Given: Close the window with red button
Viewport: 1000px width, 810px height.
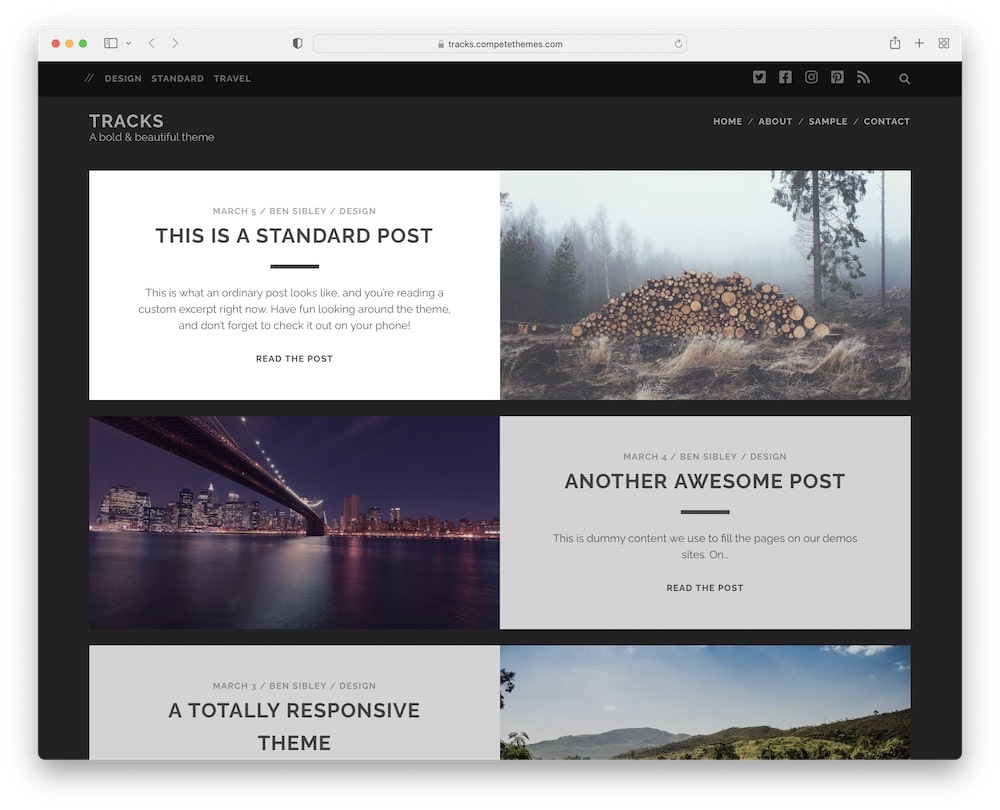Looking at the screenshot, I should click(55, 43).
